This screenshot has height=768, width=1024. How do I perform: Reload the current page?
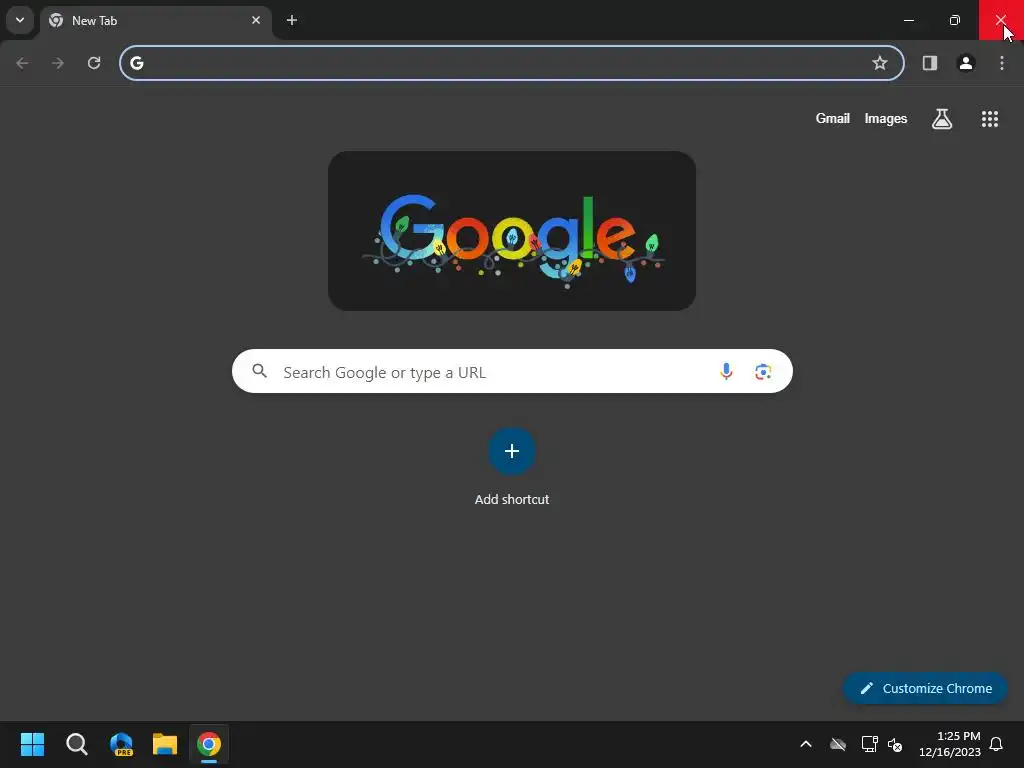[94, 63]
